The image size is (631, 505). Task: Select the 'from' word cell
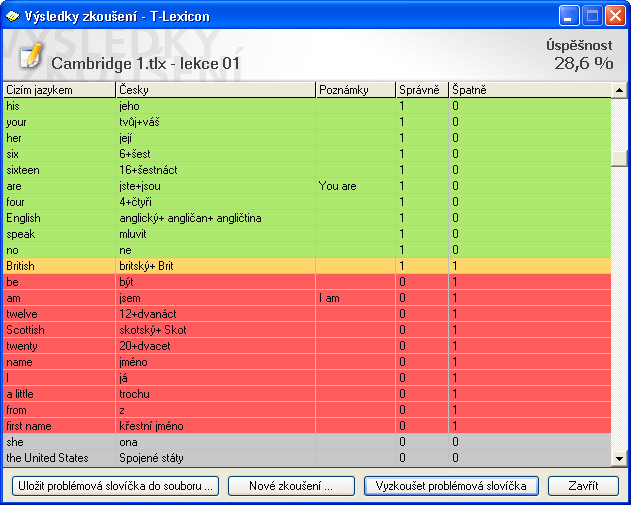(60, 410)
